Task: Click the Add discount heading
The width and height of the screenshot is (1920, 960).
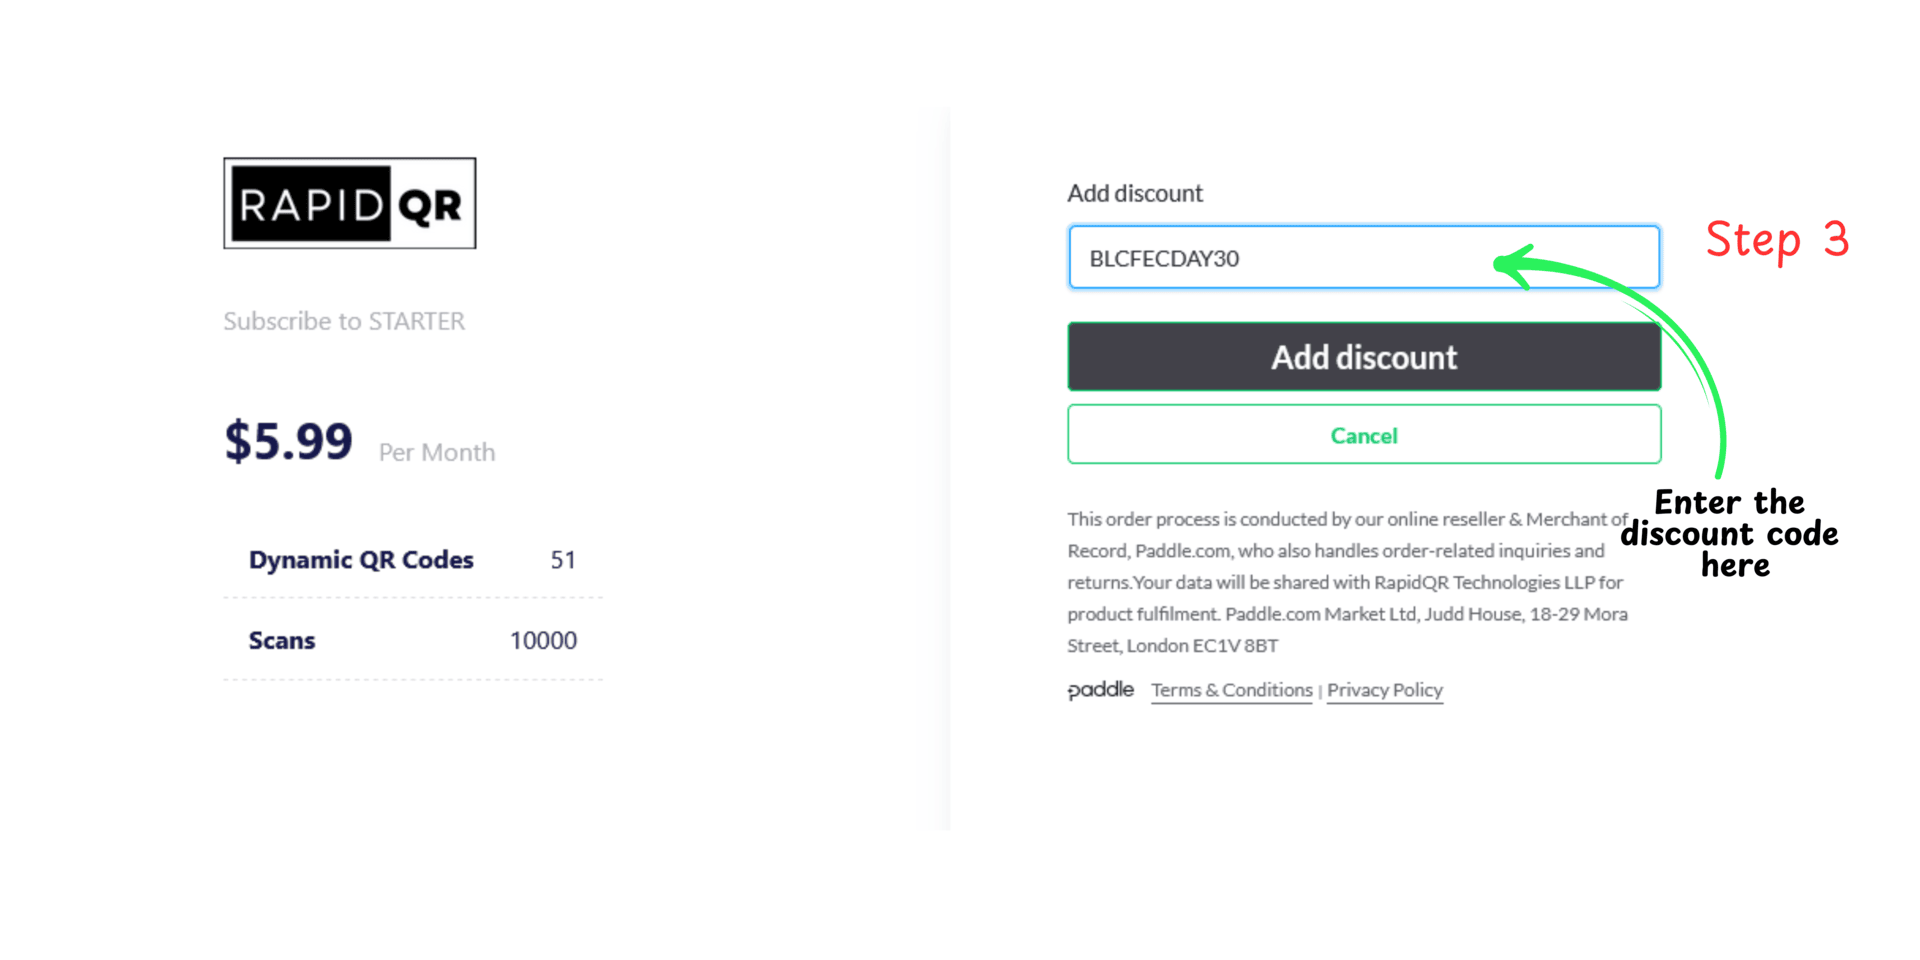Action: [x=1135, y=193]
